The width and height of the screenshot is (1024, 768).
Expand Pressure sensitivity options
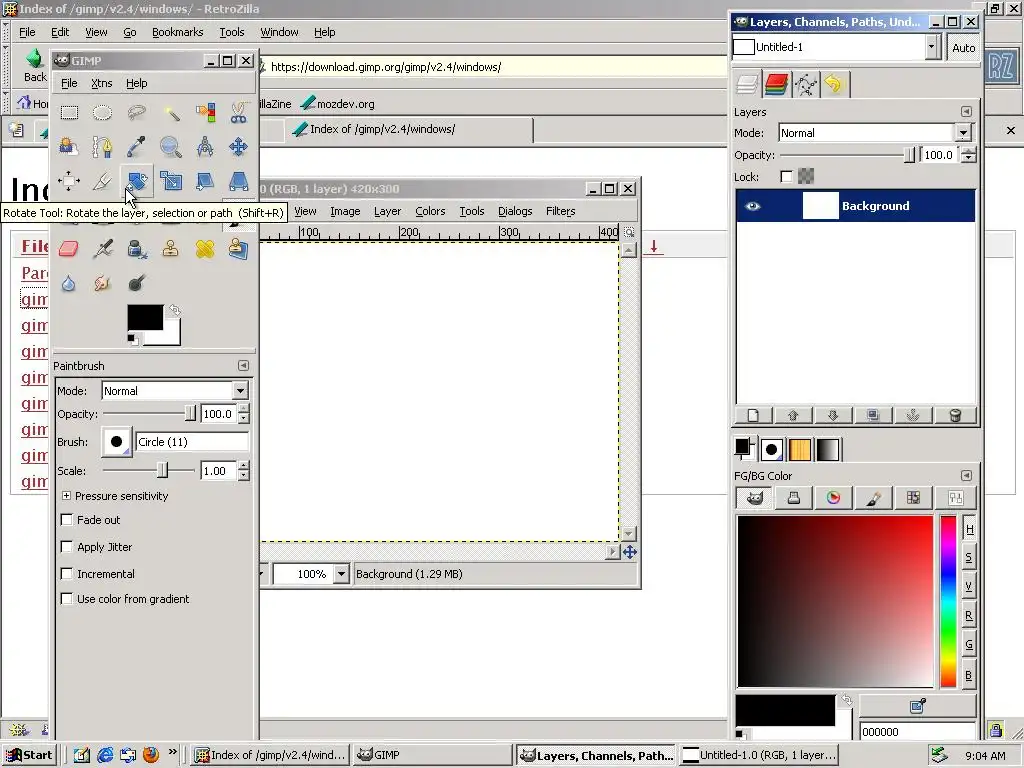(x=66, y=496)
